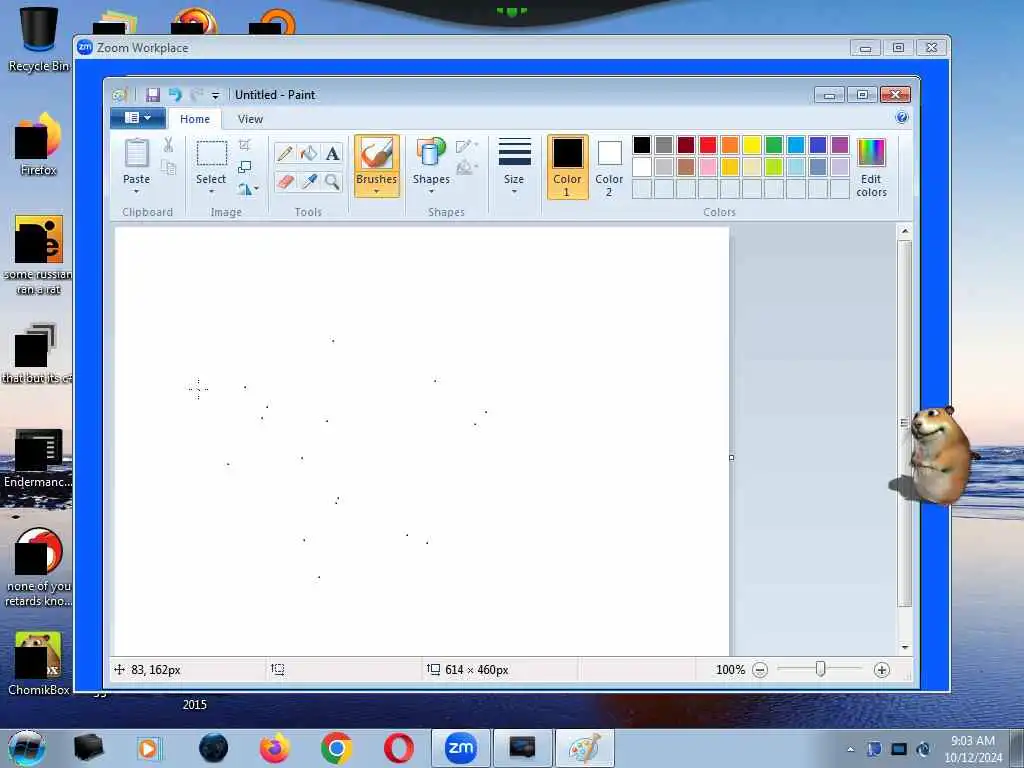1024x768 pixels.
Task: Open the Firefox desktop shortcut
Action: [39, 144]
